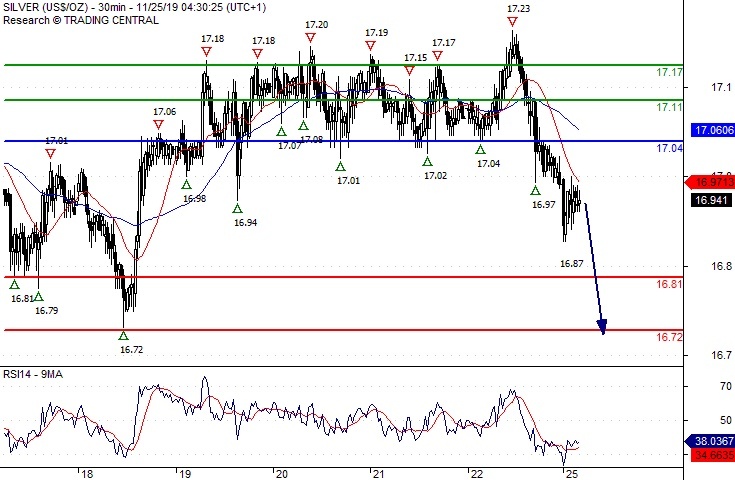Screen dimensions: 735x480
Task: Click the red 16.9713 moving average value box
Action: [710, 182]
